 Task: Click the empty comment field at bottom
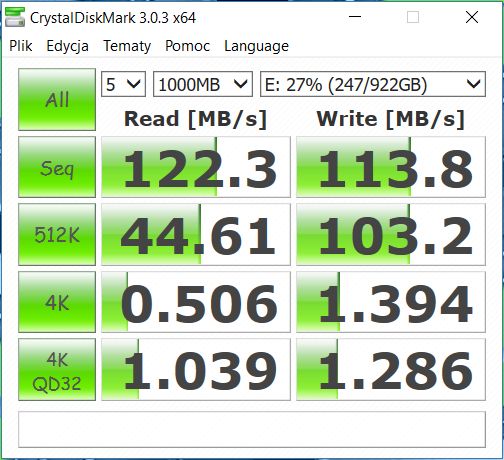(x=252, y=430)
